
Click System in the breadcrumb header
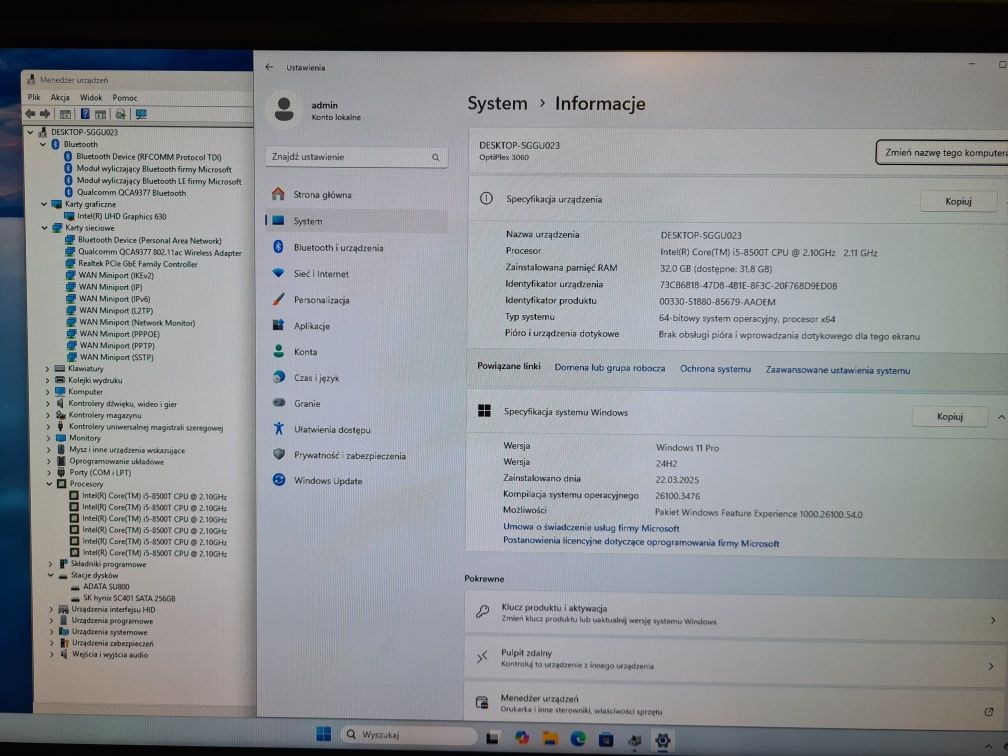tap(497, 104)
